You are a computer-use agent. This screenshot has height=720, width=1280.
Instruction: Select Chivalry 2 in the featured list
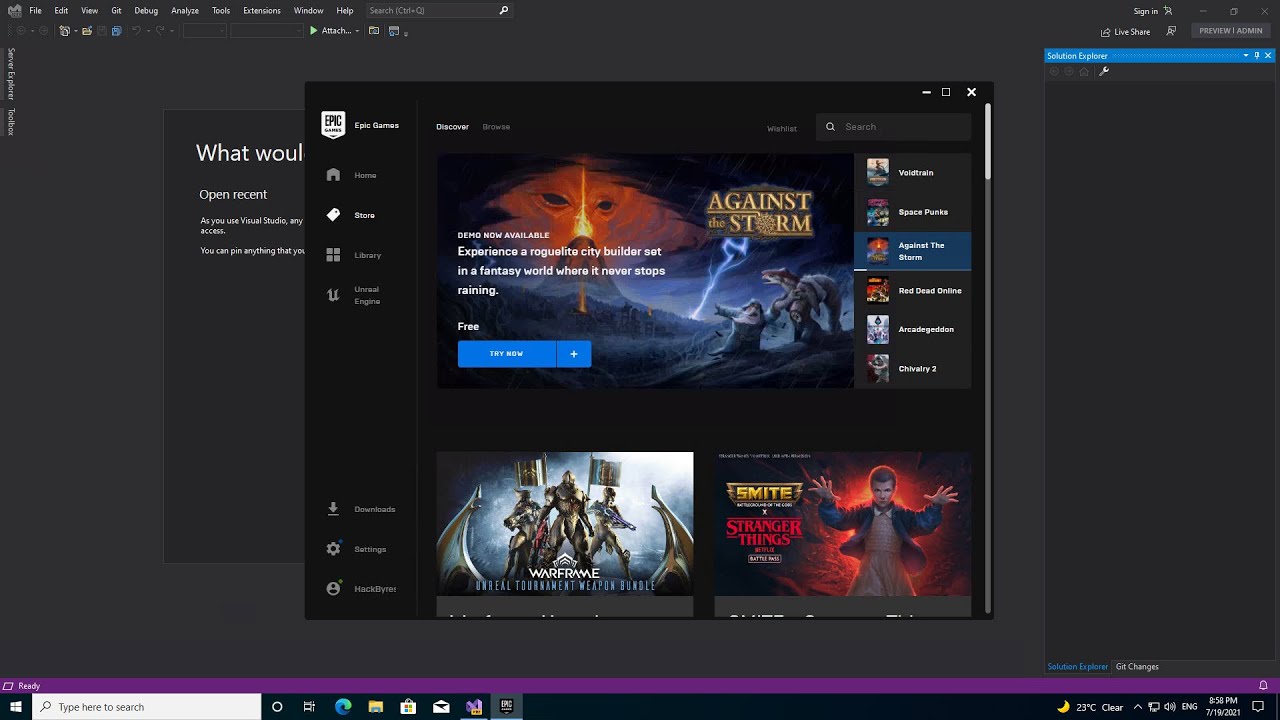pyautogui.click(x=912, y=369)
